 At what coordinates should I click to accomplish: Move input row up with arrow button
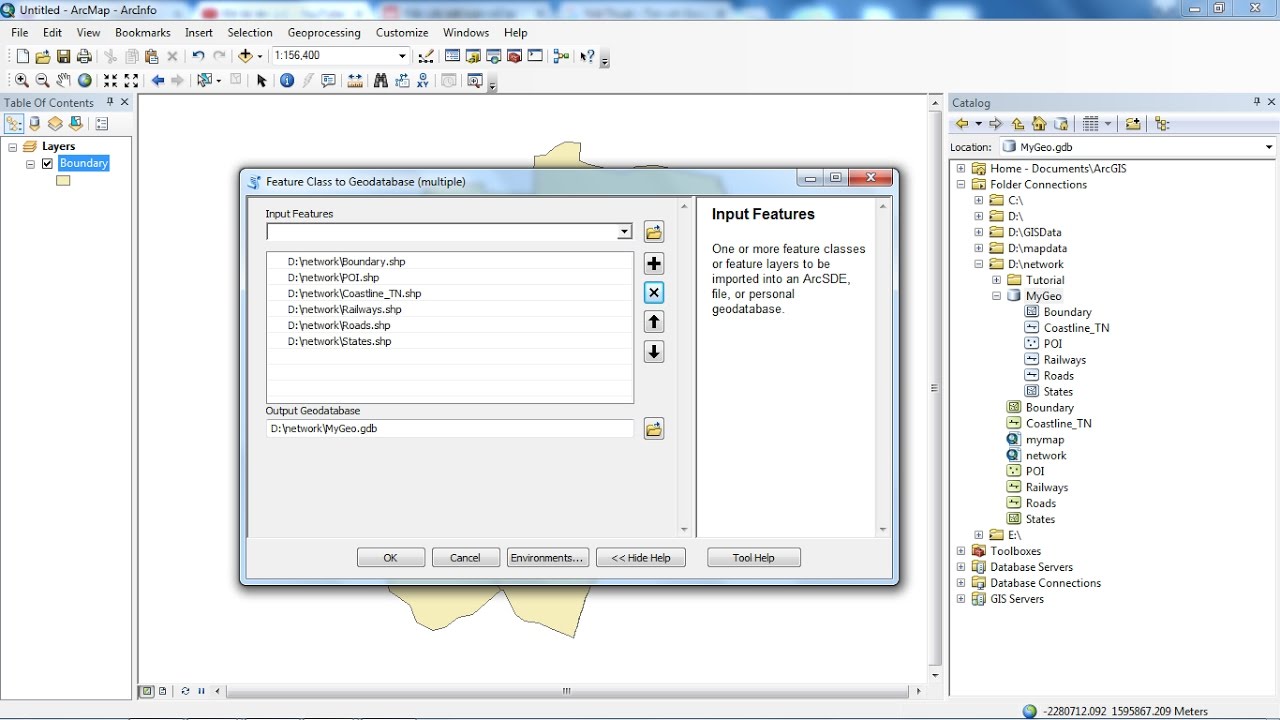click(654, 322)
